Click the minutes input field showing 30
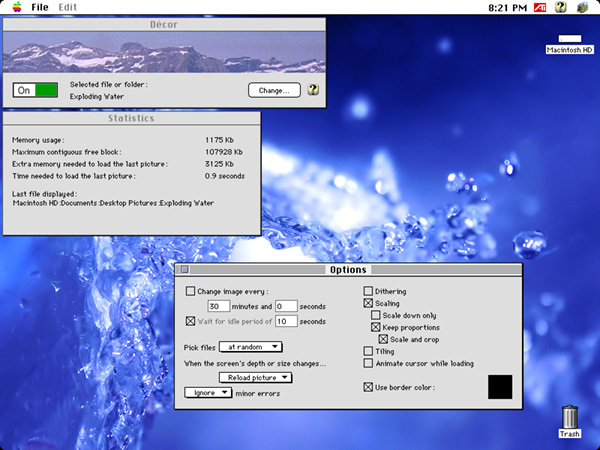 (219, 306)
